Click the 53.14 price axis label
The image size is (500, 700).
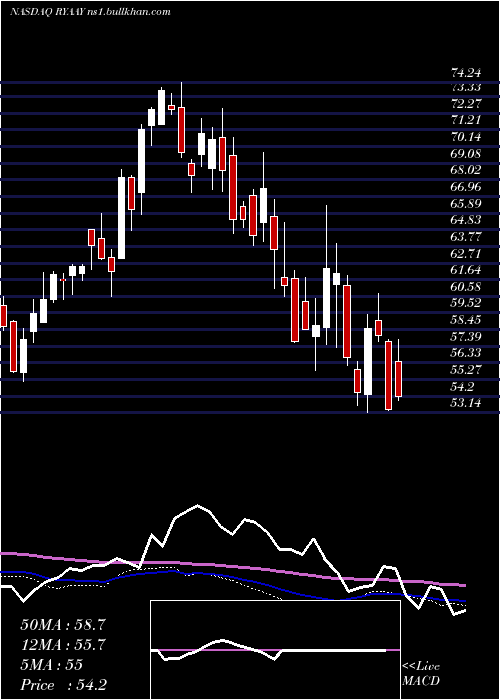[x=466, y=403]
